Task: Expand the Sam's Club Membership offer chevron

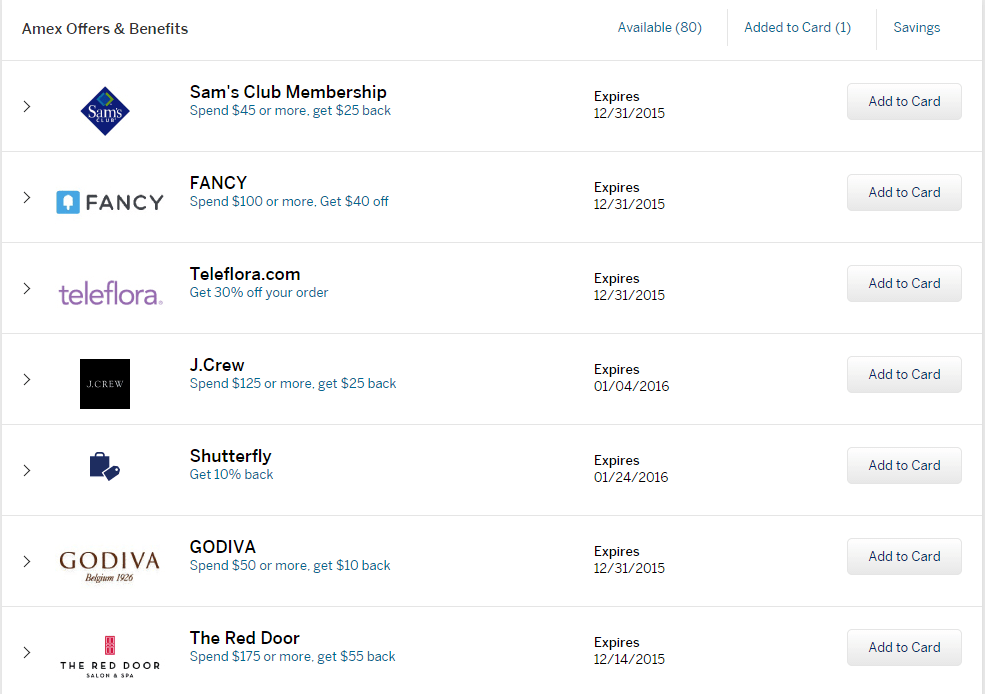Action: (27, 106)
